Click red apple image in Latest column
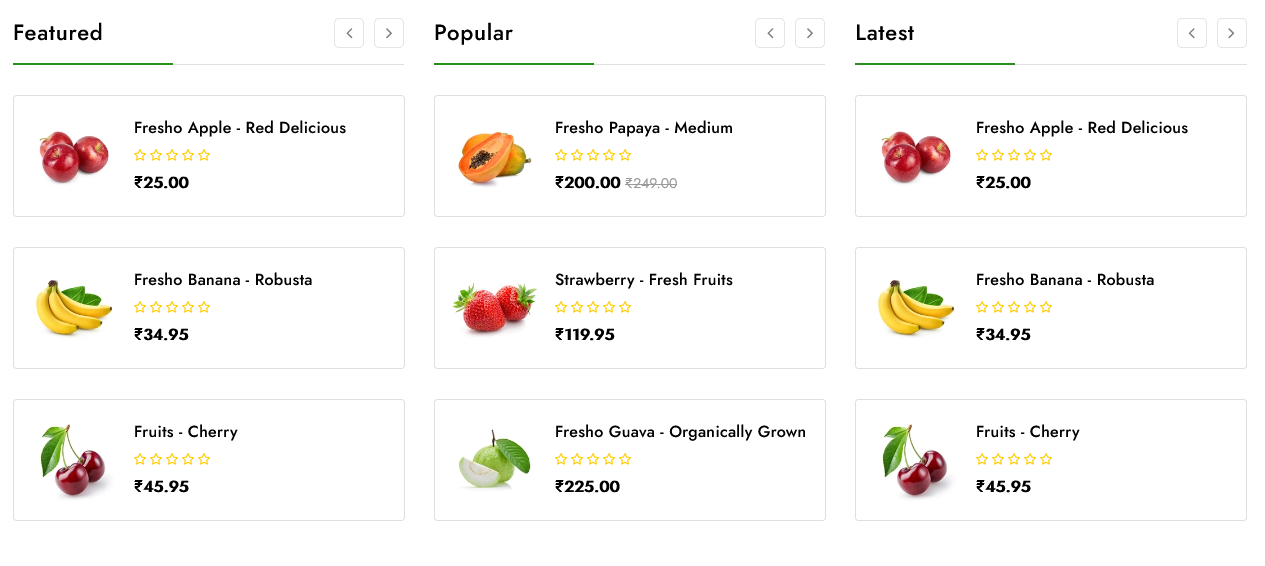The height and width of the screenshot is (566, 1265). [916, 157]
